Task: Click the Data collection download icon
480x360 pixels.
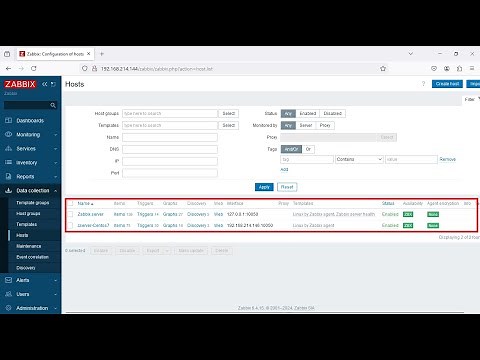Action: pos(9,190)
